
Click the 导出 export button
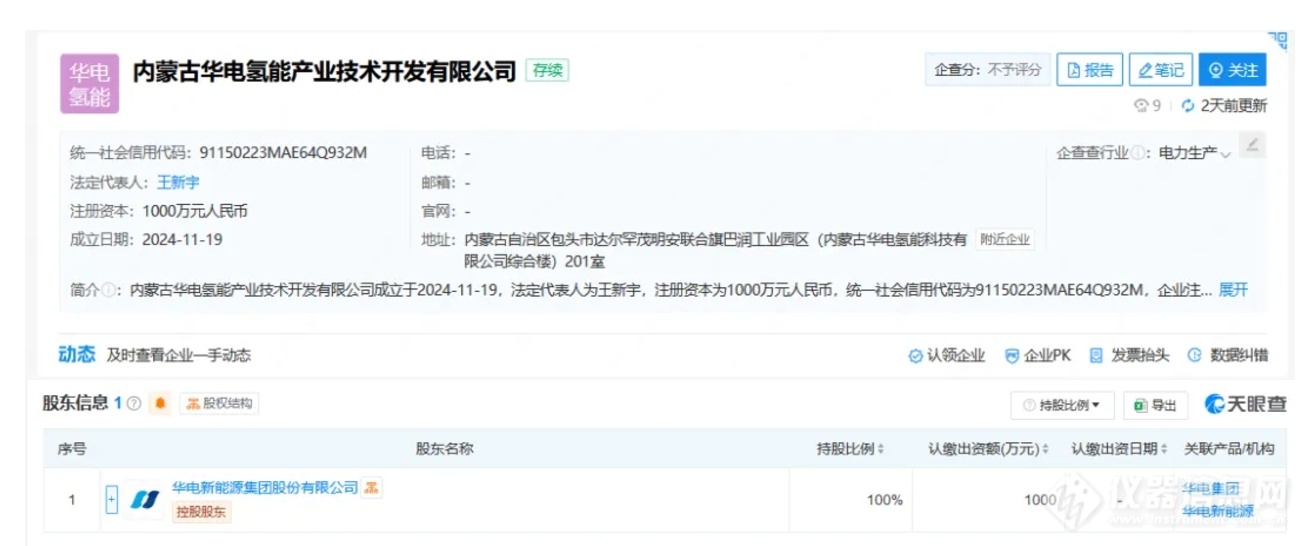point(1155,405)
